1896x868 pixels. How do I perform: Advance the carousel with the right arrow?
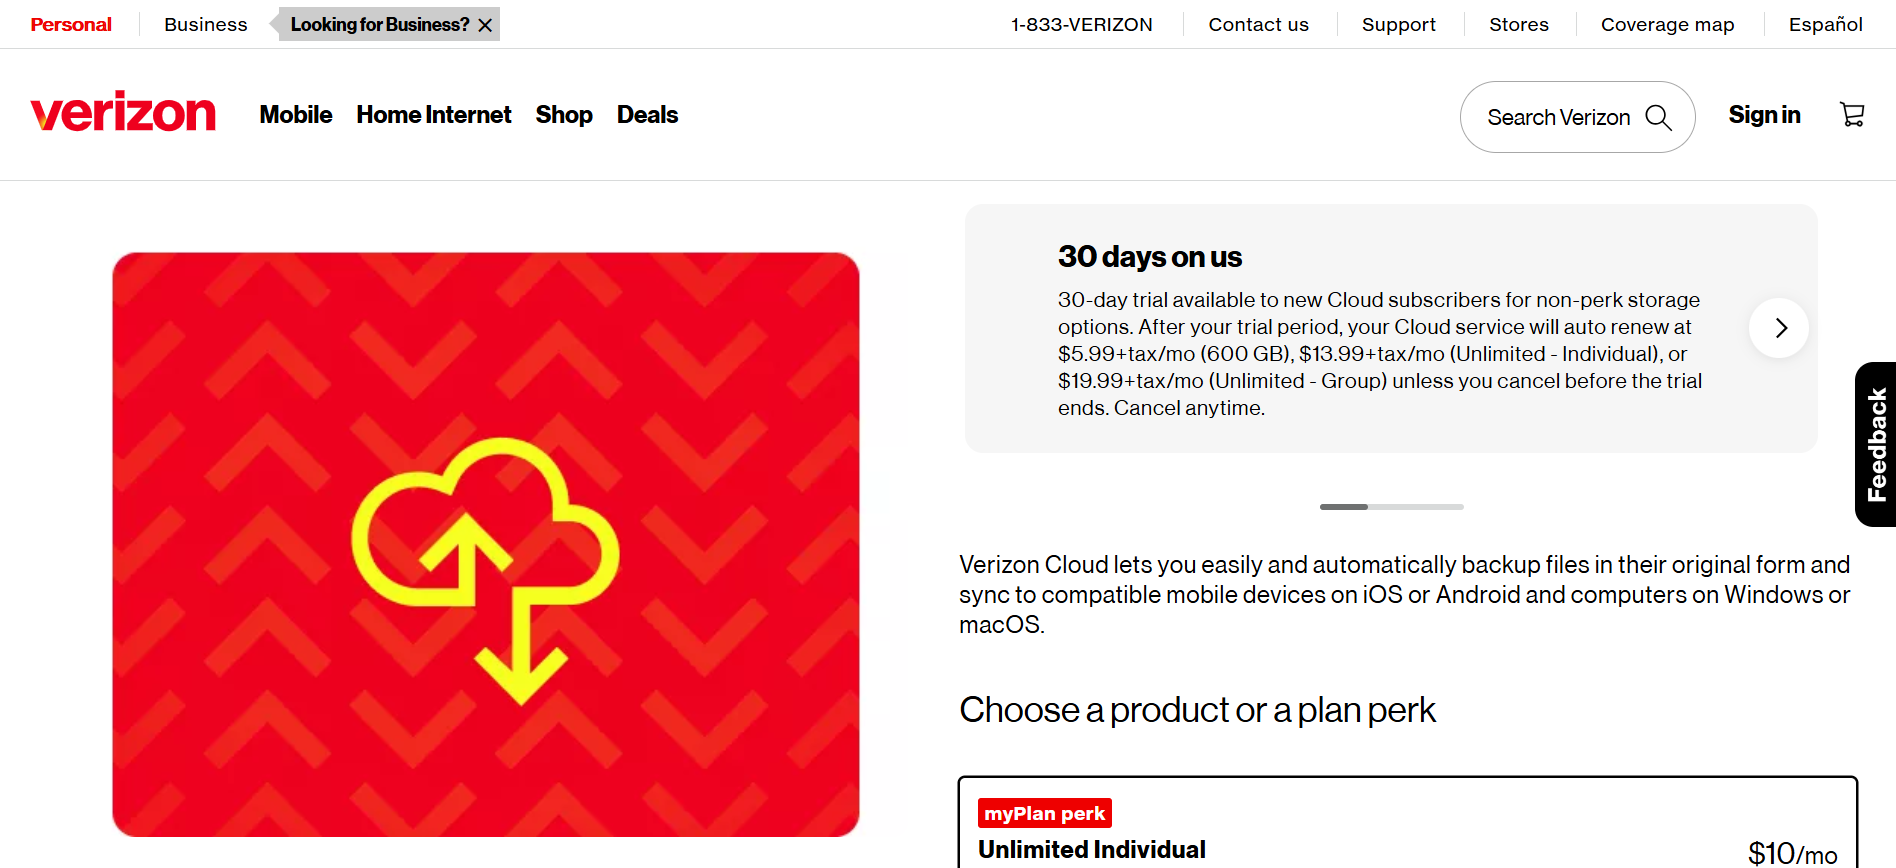click(x=1779, y=328)
